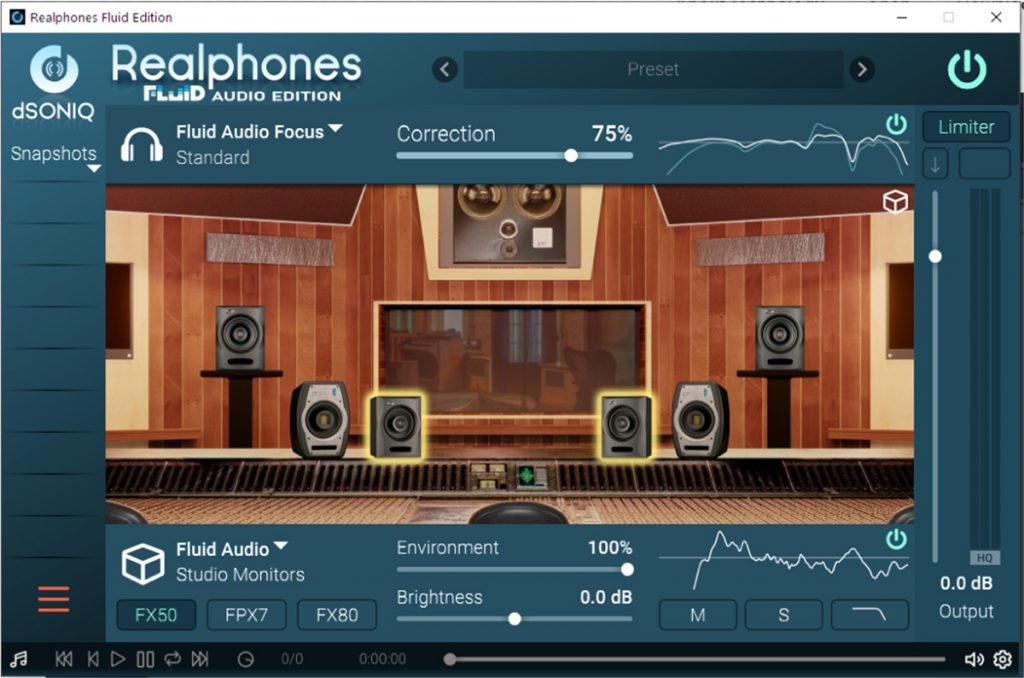
Task: Click the headphone correction curve graph
Action: [x=782, y=148]
